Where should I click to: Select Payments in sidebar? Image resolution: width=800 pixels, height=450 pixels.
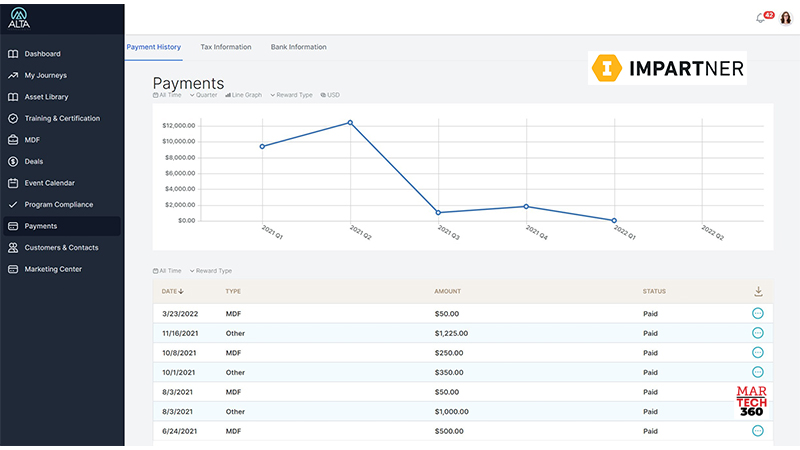click(62, 226)
